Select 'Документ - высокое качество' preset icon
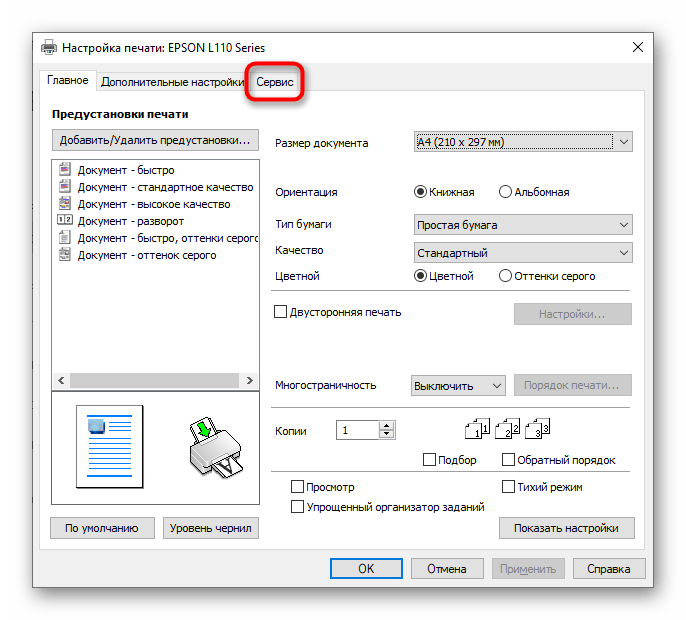Viewport: 686px width, 620px height. (66, 204)
